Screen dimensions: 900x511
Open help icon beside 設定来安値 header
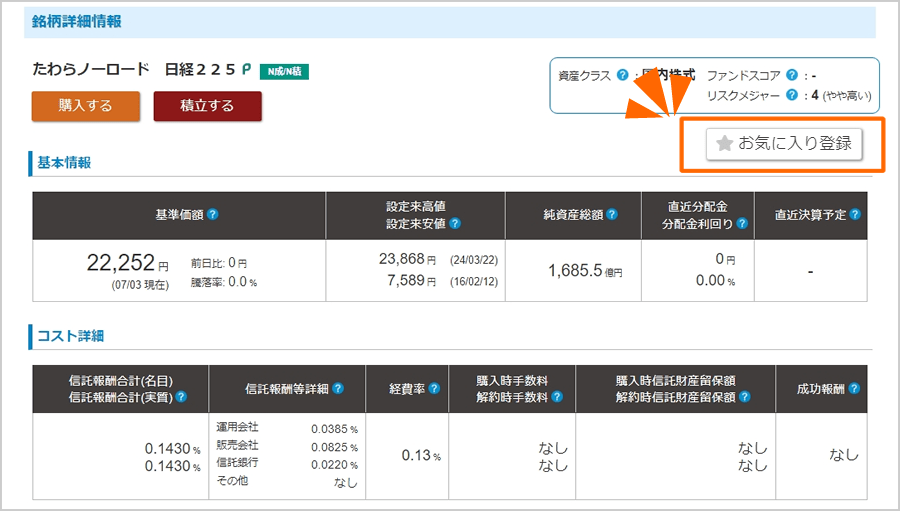coord(455,223)
